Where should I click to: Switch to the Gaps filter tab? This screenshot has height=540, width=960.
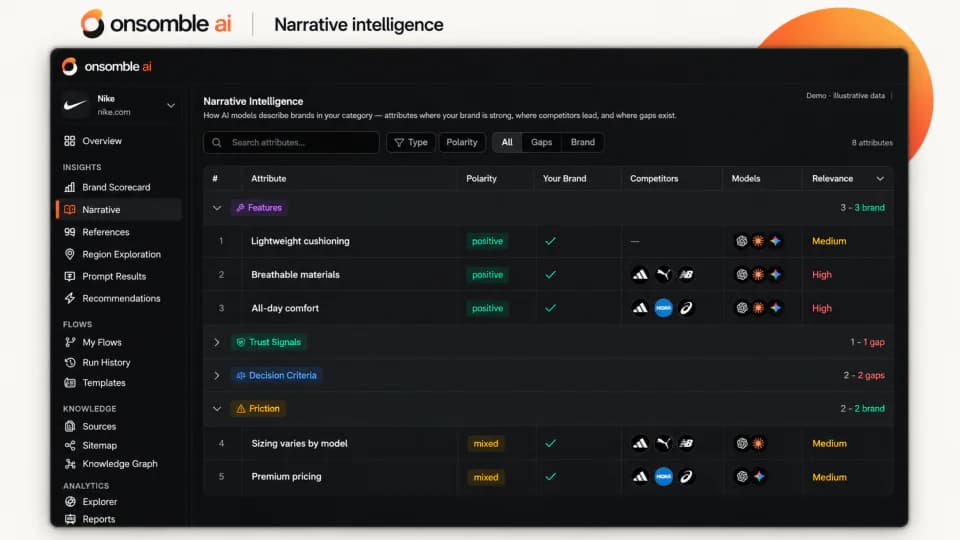point(541,143)
